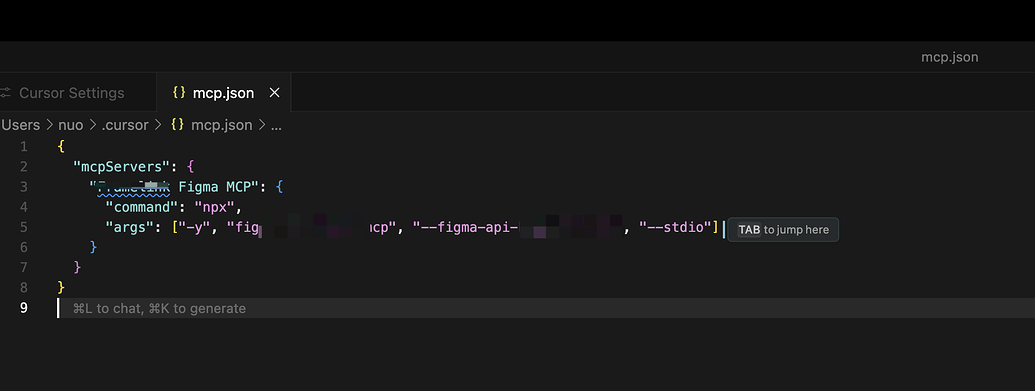Viewport: 1035px width, 391px height.
Task: Switch to the Cursor Settings tab
Action: click(x=71, y=93)
